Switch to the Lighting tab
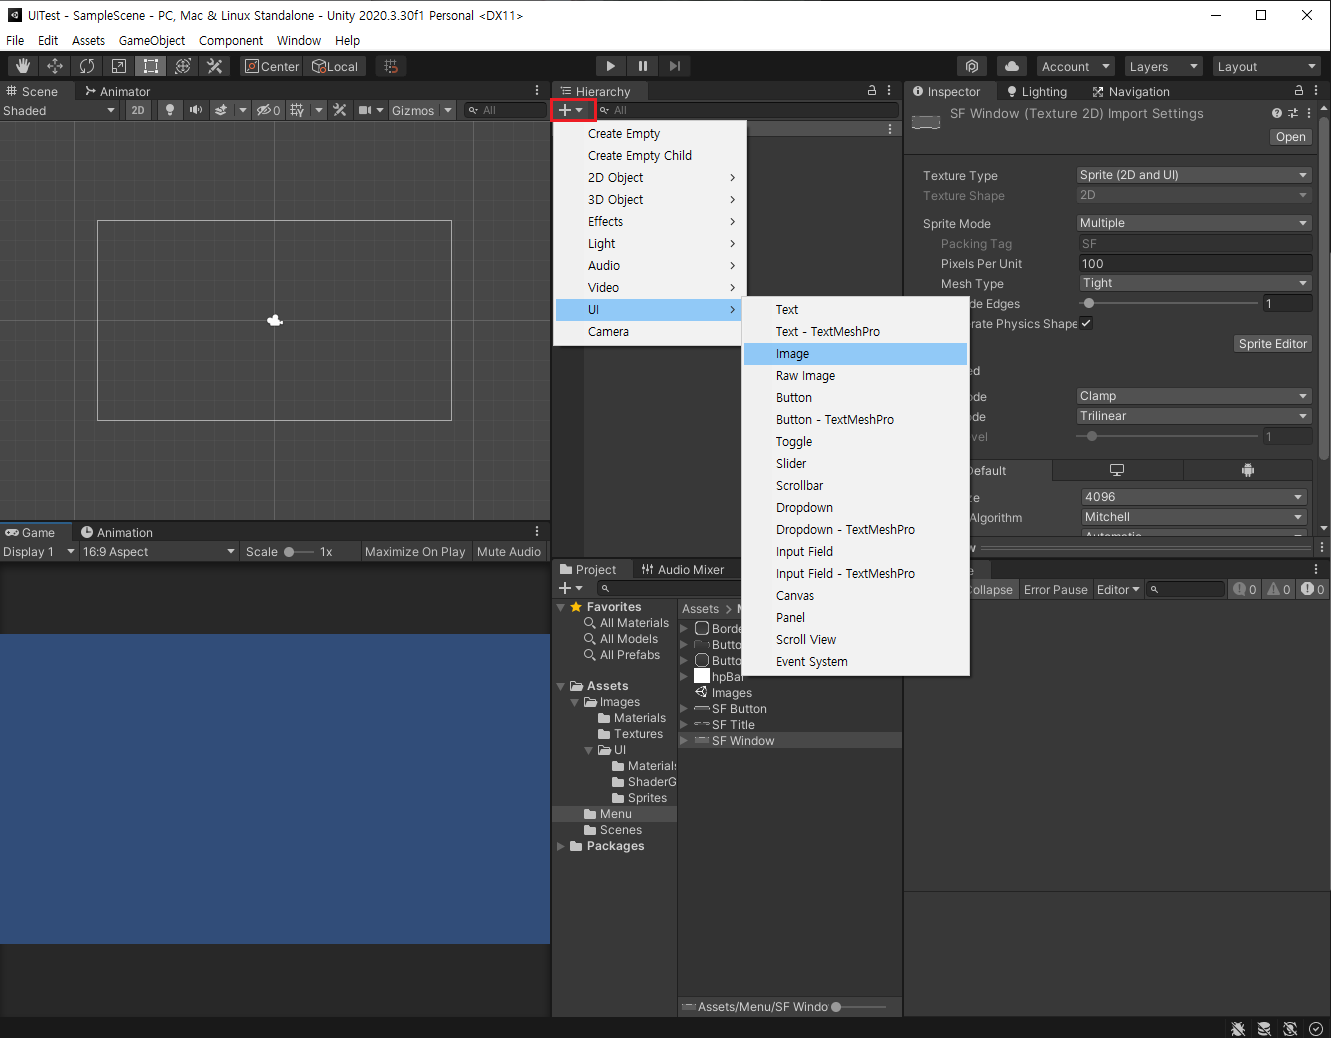 (1037, 91)
